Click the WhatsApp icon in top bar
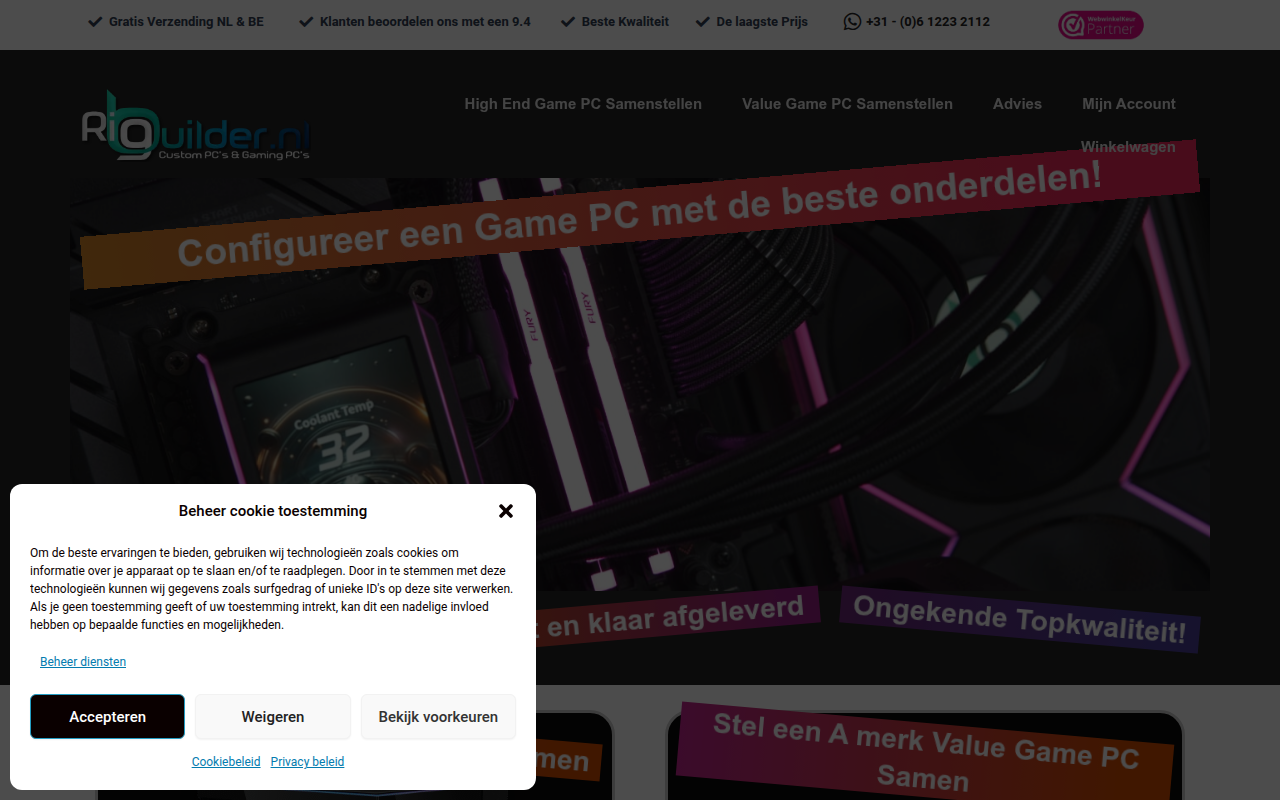 click(852, 21)
